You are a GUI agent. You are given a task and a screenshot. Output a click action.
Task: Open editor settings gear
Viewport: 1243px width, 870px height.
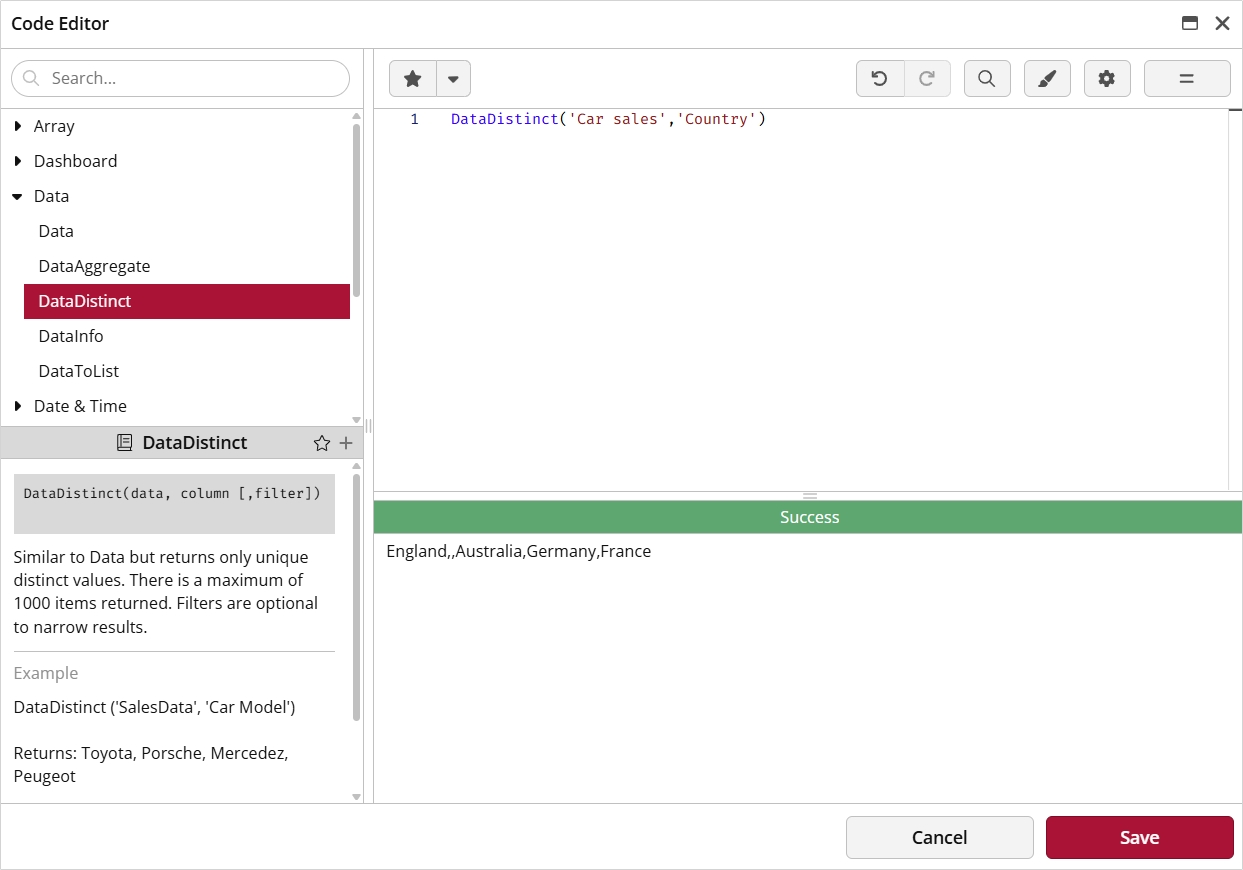point(1107,79)
